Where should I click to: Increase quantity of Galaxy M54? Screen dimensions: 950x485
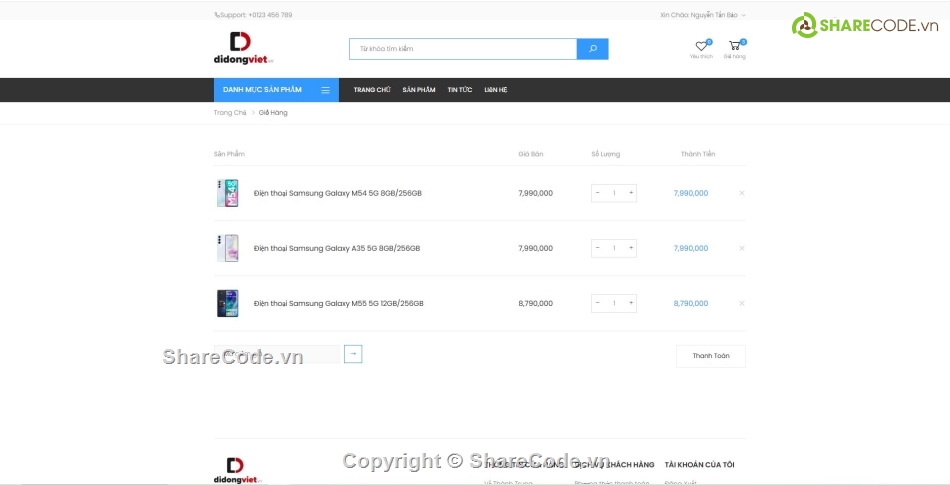[631, 193]
